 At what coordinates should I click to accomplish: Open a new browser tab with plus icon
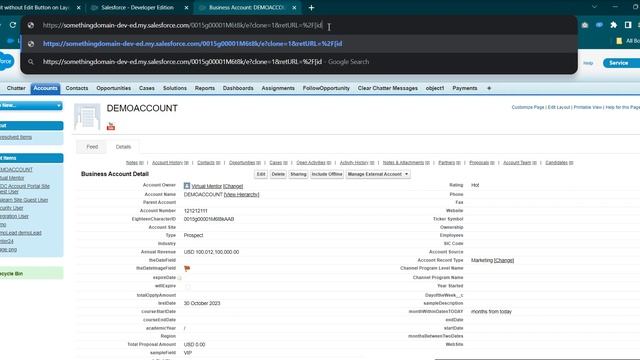click(x=311, y=8)
